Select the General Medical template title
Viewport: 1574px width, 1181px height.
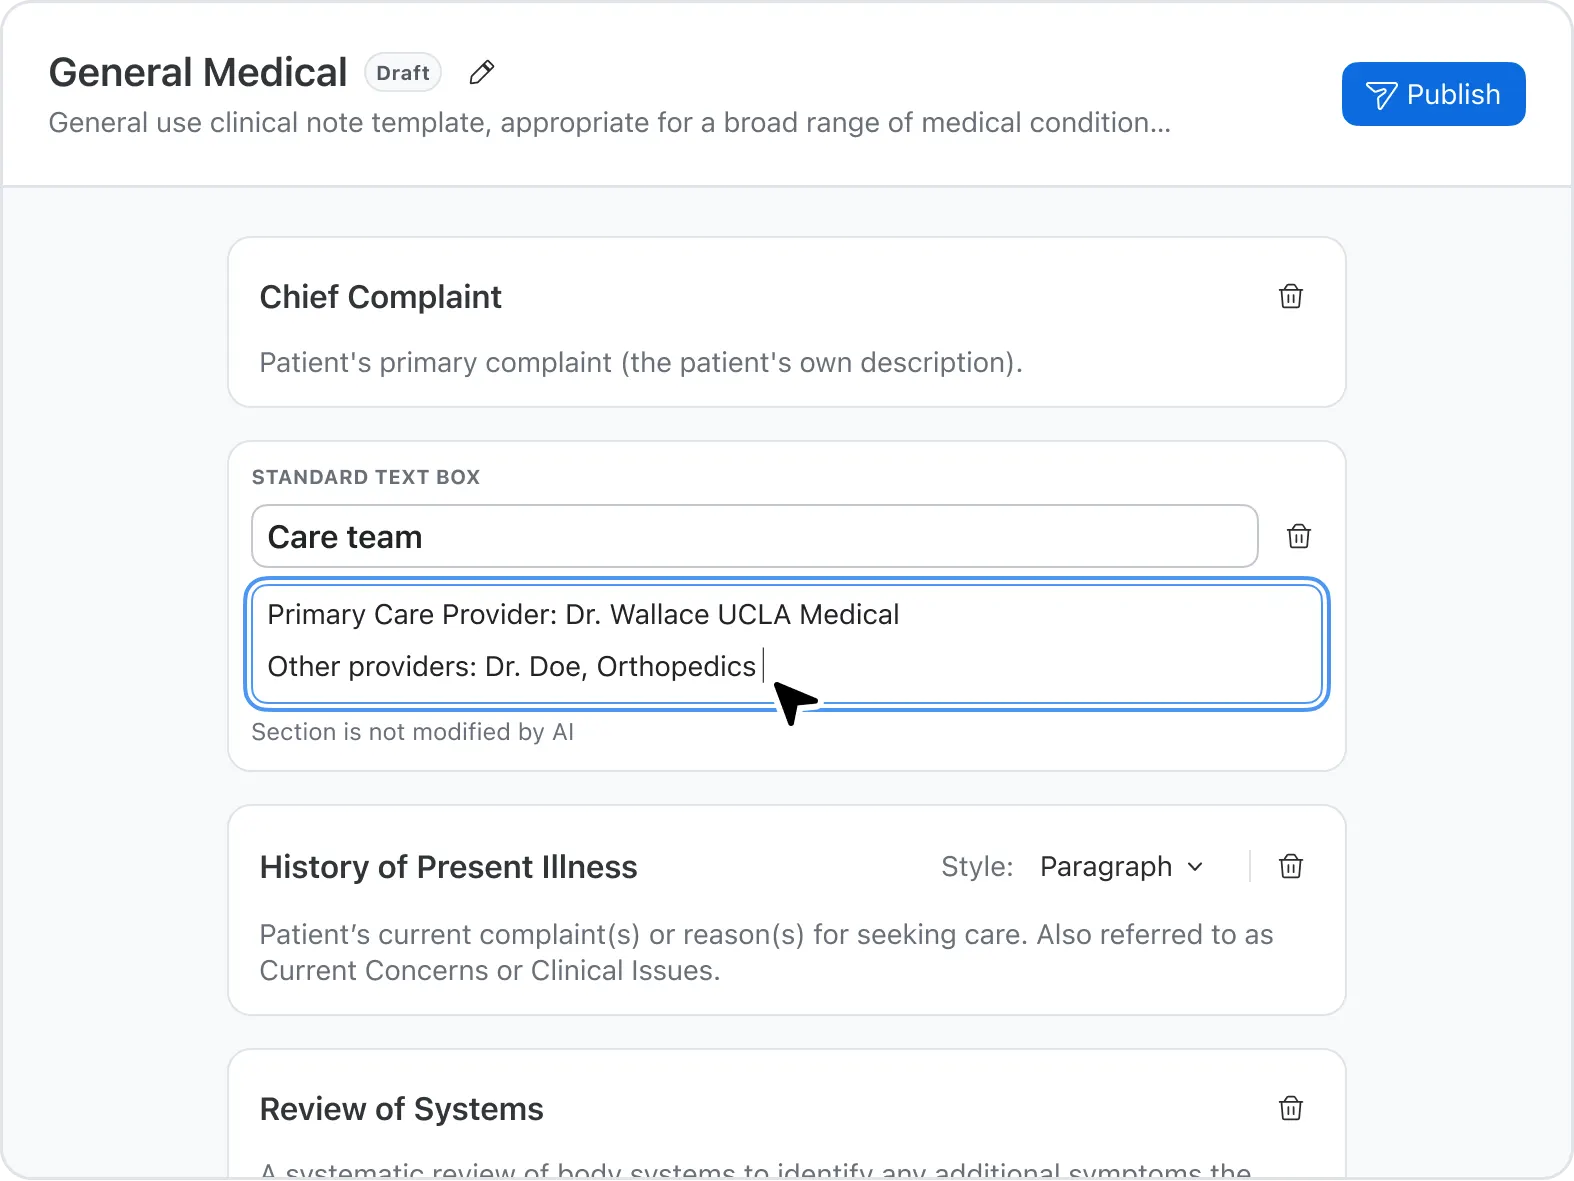[x=198, y=73]
